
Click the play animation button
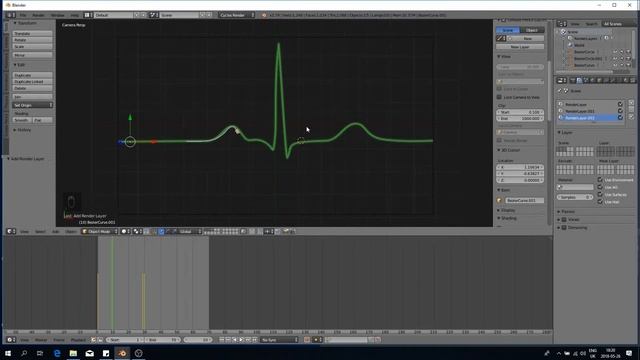pyautogui.click(x=241, y=340)
